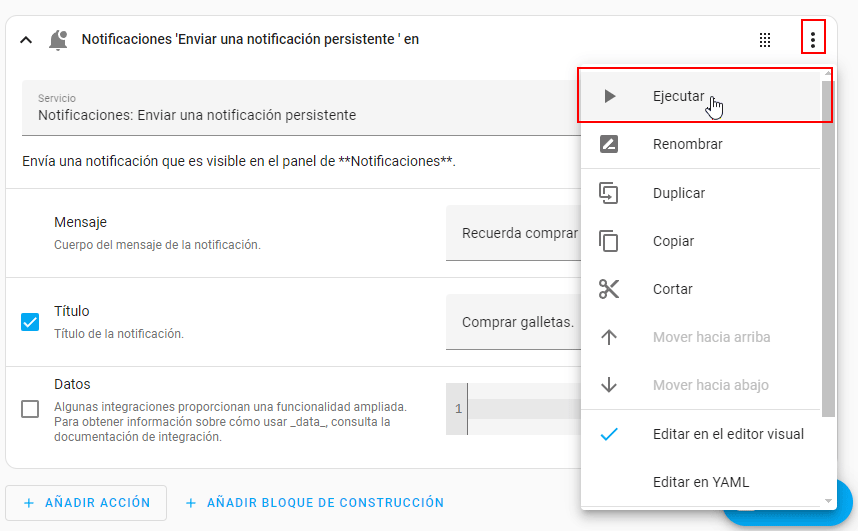This screenshot has height=531, width=858.
Task: Click the Renombrar pencil icon
Action: [609, 144]
